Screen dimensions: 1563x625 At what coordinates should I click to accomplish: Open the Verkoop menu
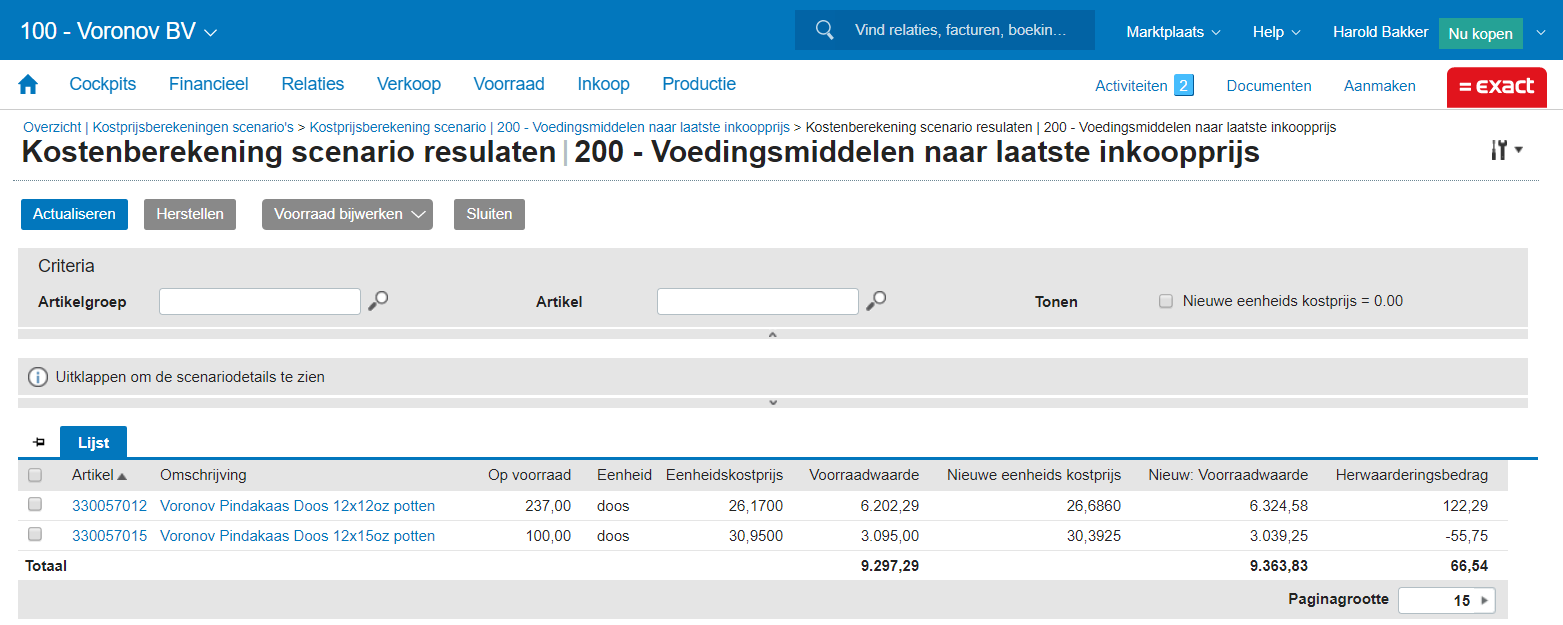(409, 84)
